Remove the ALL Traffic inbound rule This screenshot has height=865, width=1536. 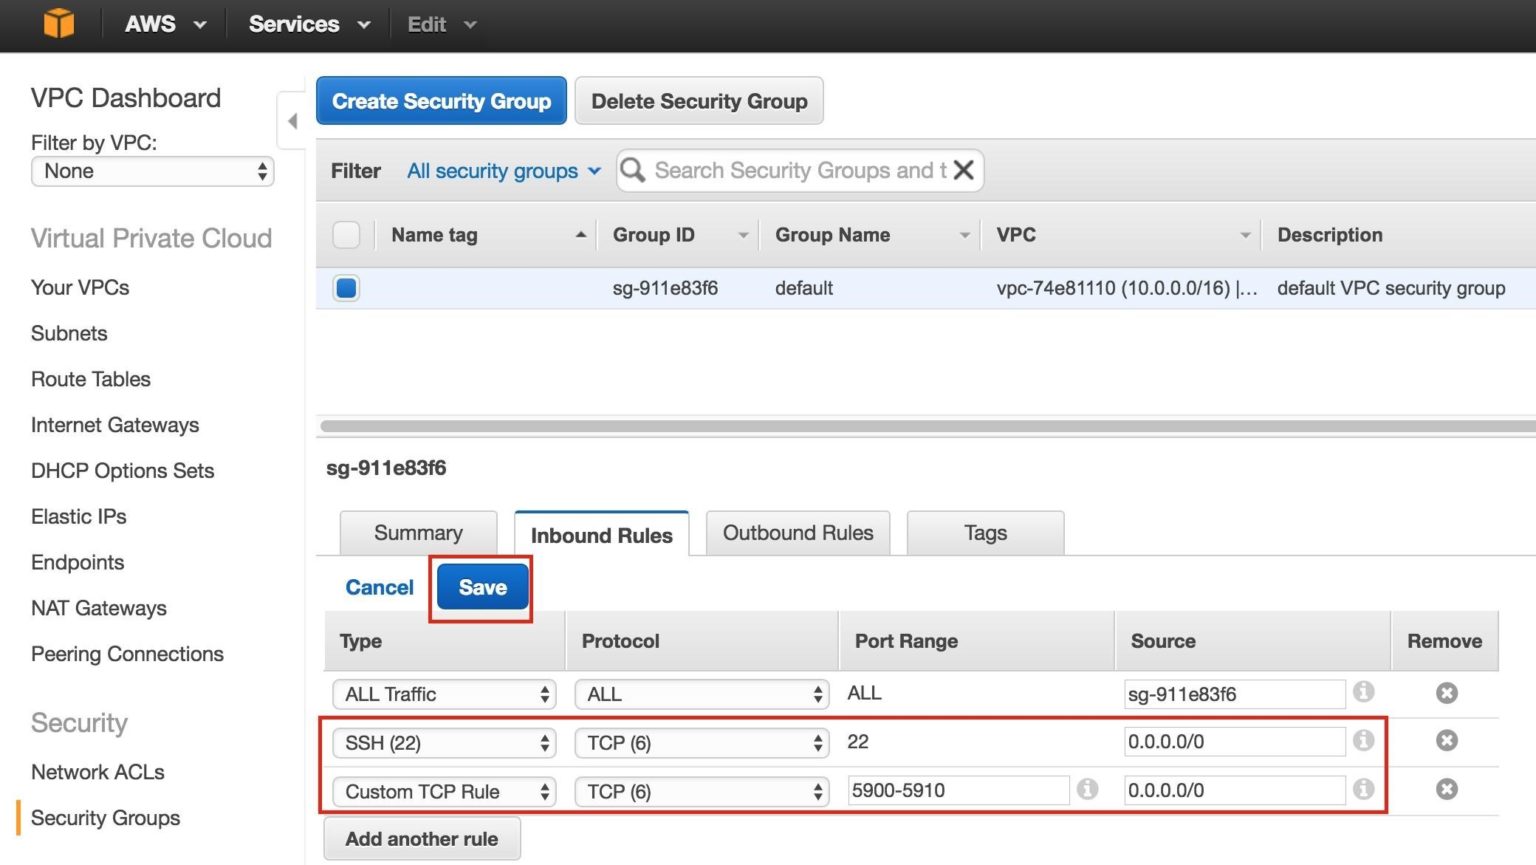click(x=1446, y=693)
